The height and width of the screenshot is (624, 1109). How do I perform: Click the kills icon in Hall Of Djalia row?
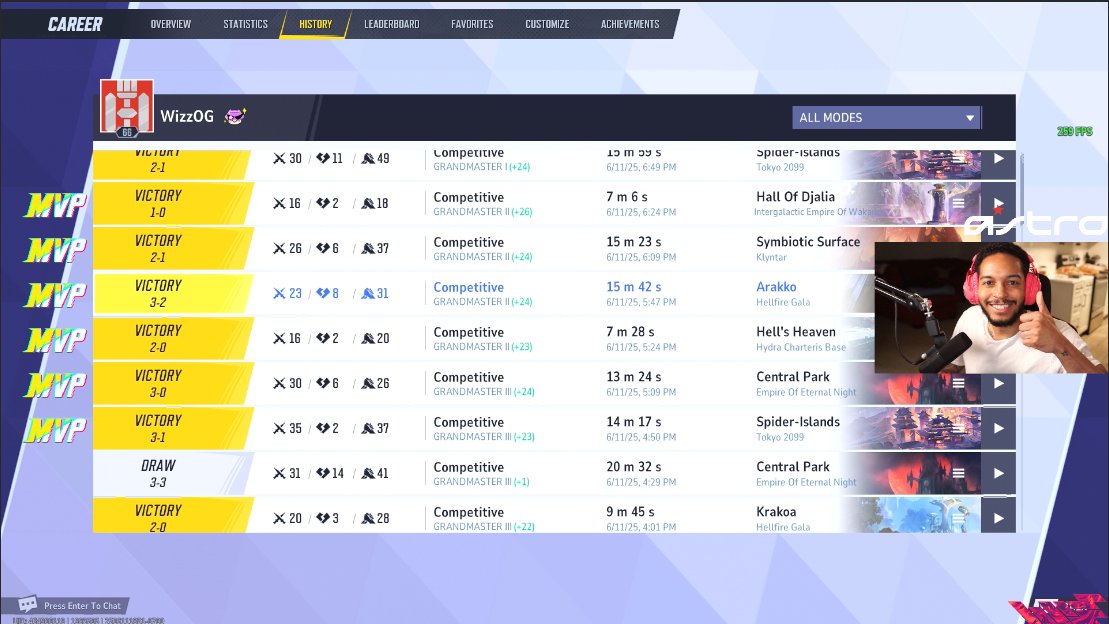click(279, 204)
